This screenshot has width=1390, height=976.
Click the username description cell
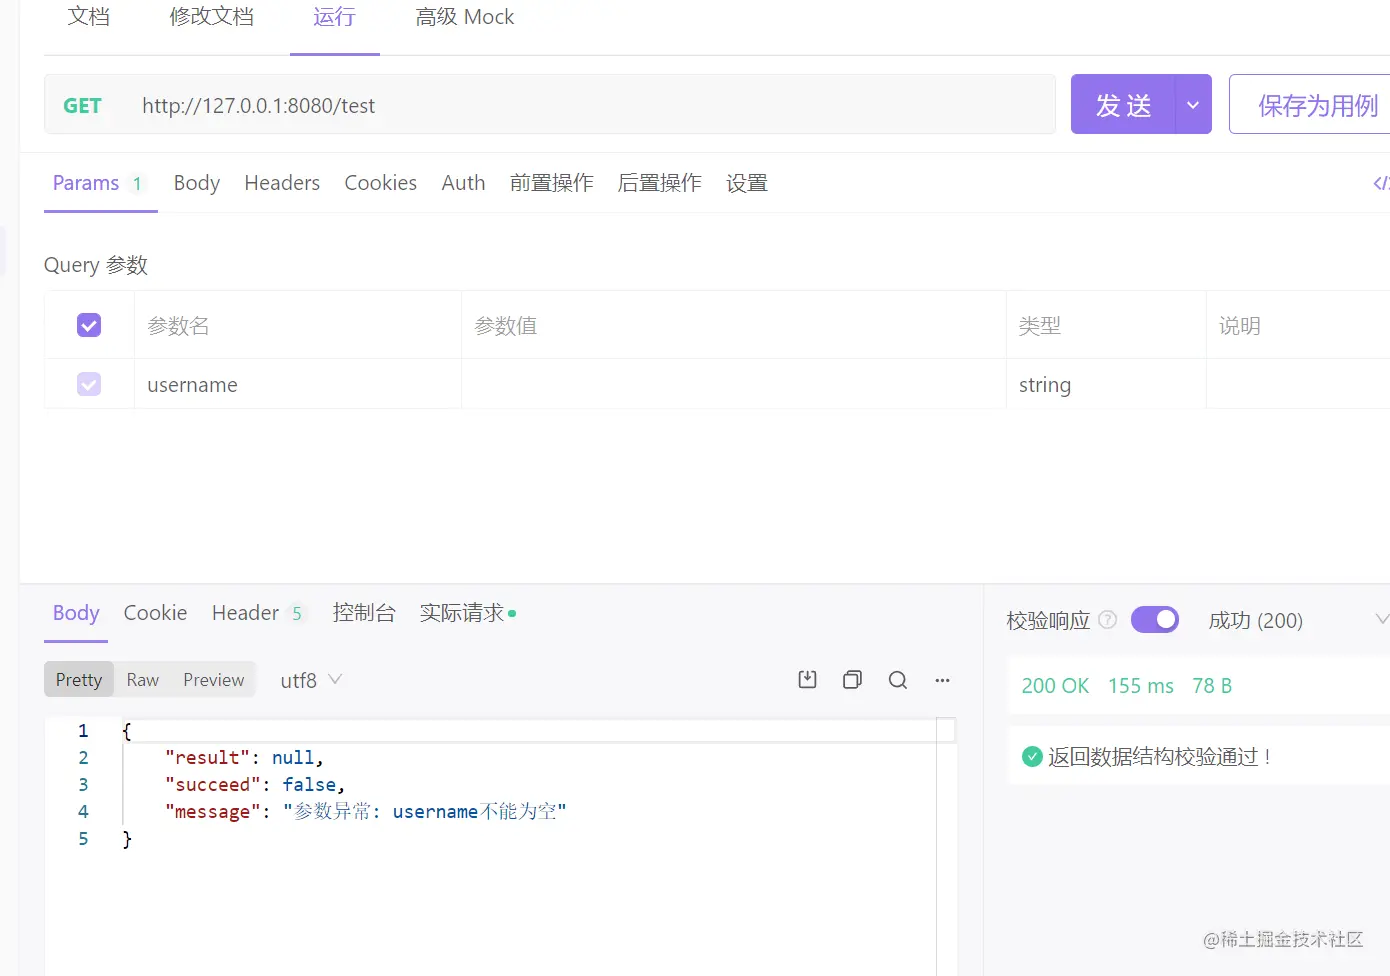coord(1298,385)
